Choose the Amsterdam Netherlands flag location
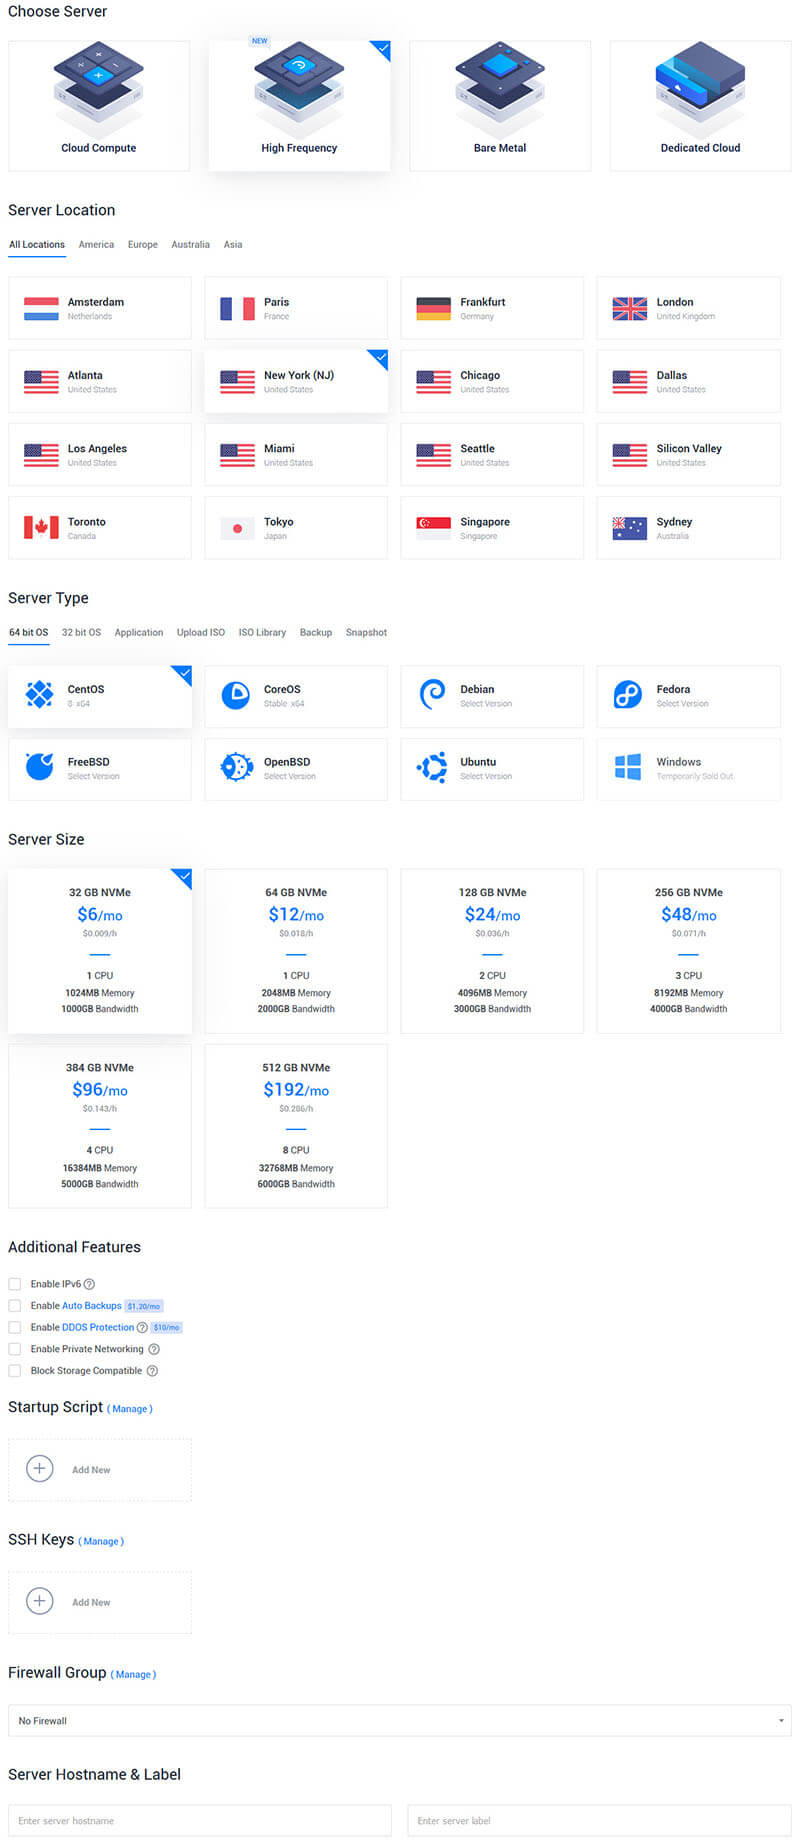The height and width of the screenshot is (1844, 800). pos(41,308)
